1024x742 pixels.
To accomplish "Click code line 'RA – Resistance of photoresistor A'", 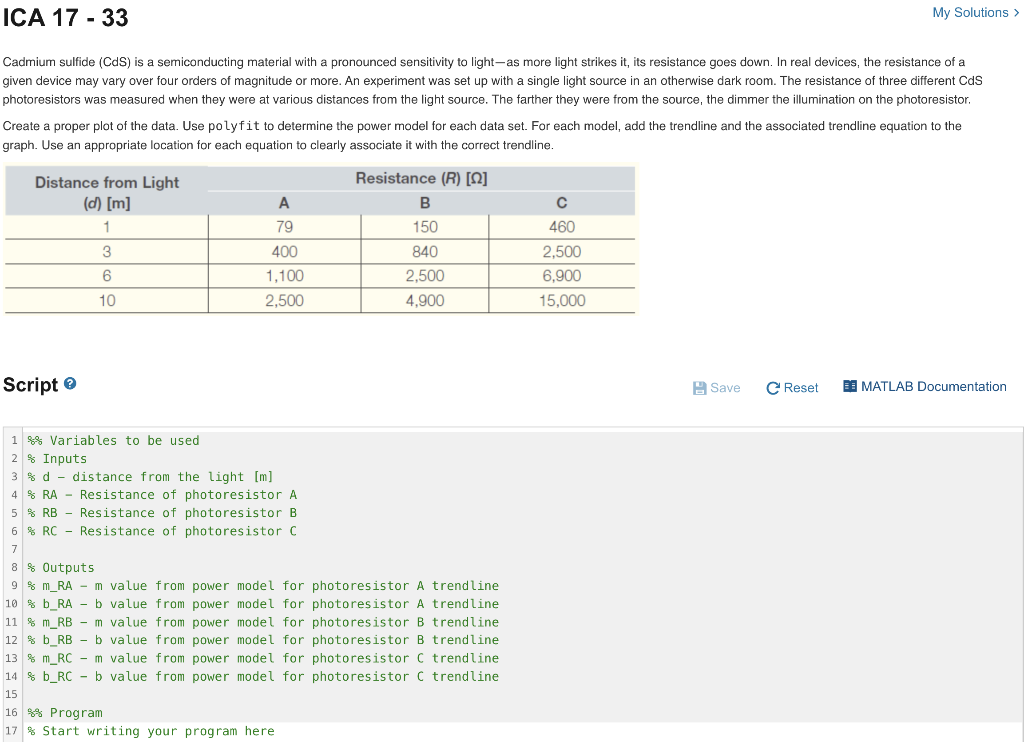I will tap(161, 495).
